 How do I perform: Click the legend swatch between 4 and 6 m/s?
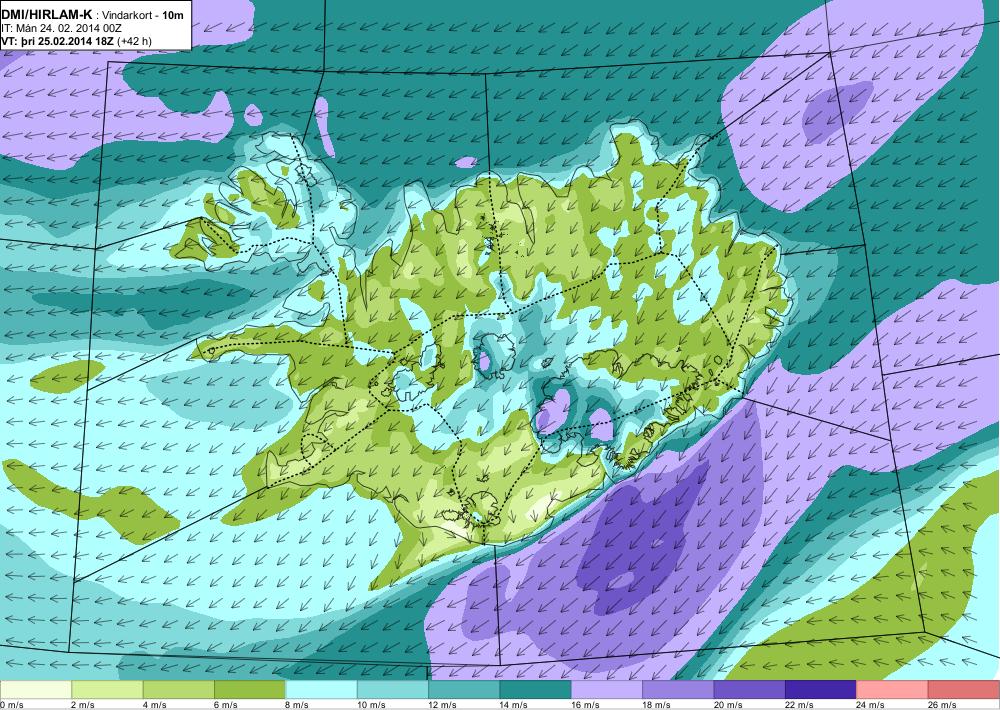click(x=179, y=690)
